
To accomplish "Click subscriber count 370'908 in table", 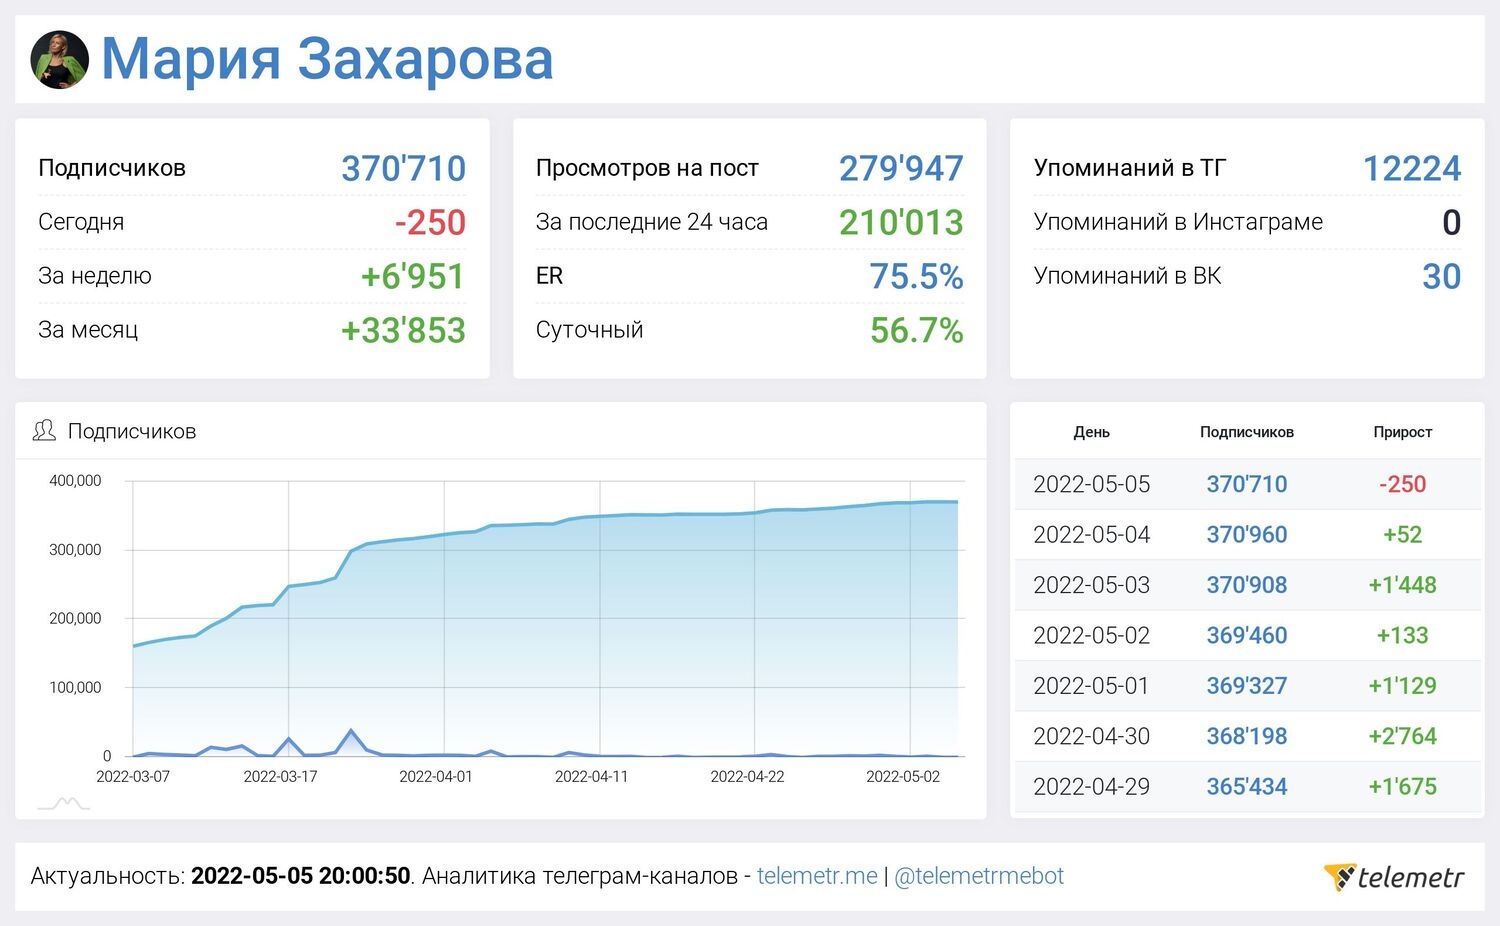I will point(1247,585).
